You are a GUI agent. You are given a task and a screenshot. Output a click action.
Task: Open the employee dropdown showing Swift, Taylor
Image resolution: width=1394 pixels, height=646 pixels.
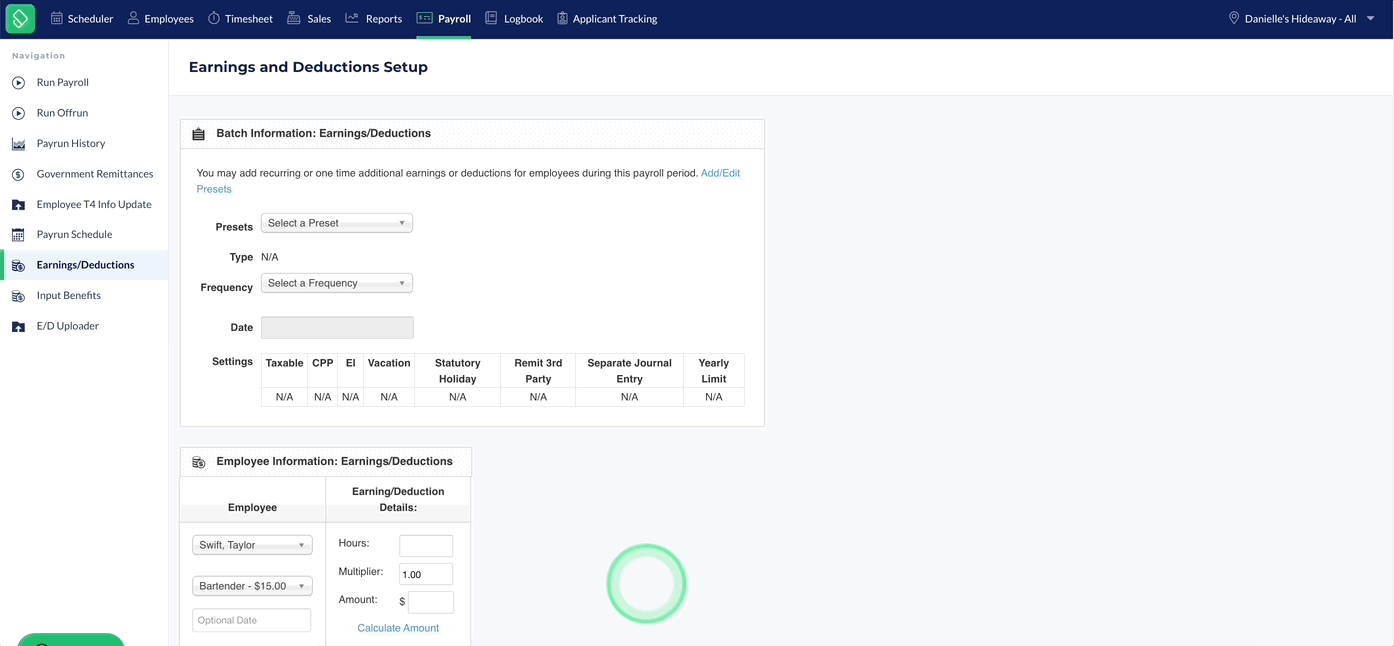coord(252,545)
